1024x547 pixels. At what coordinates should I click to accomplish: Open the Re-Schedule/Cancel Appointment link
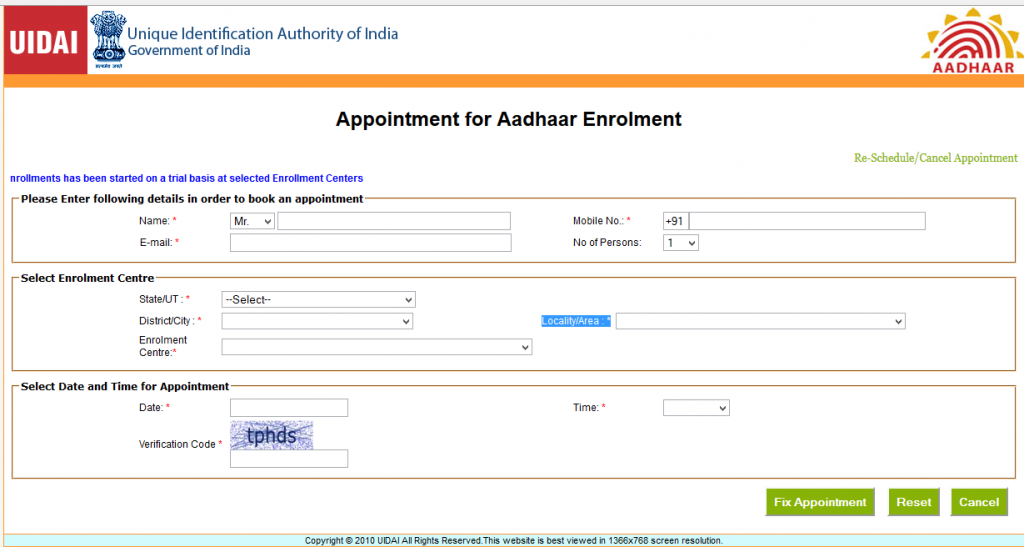[935, 158]
